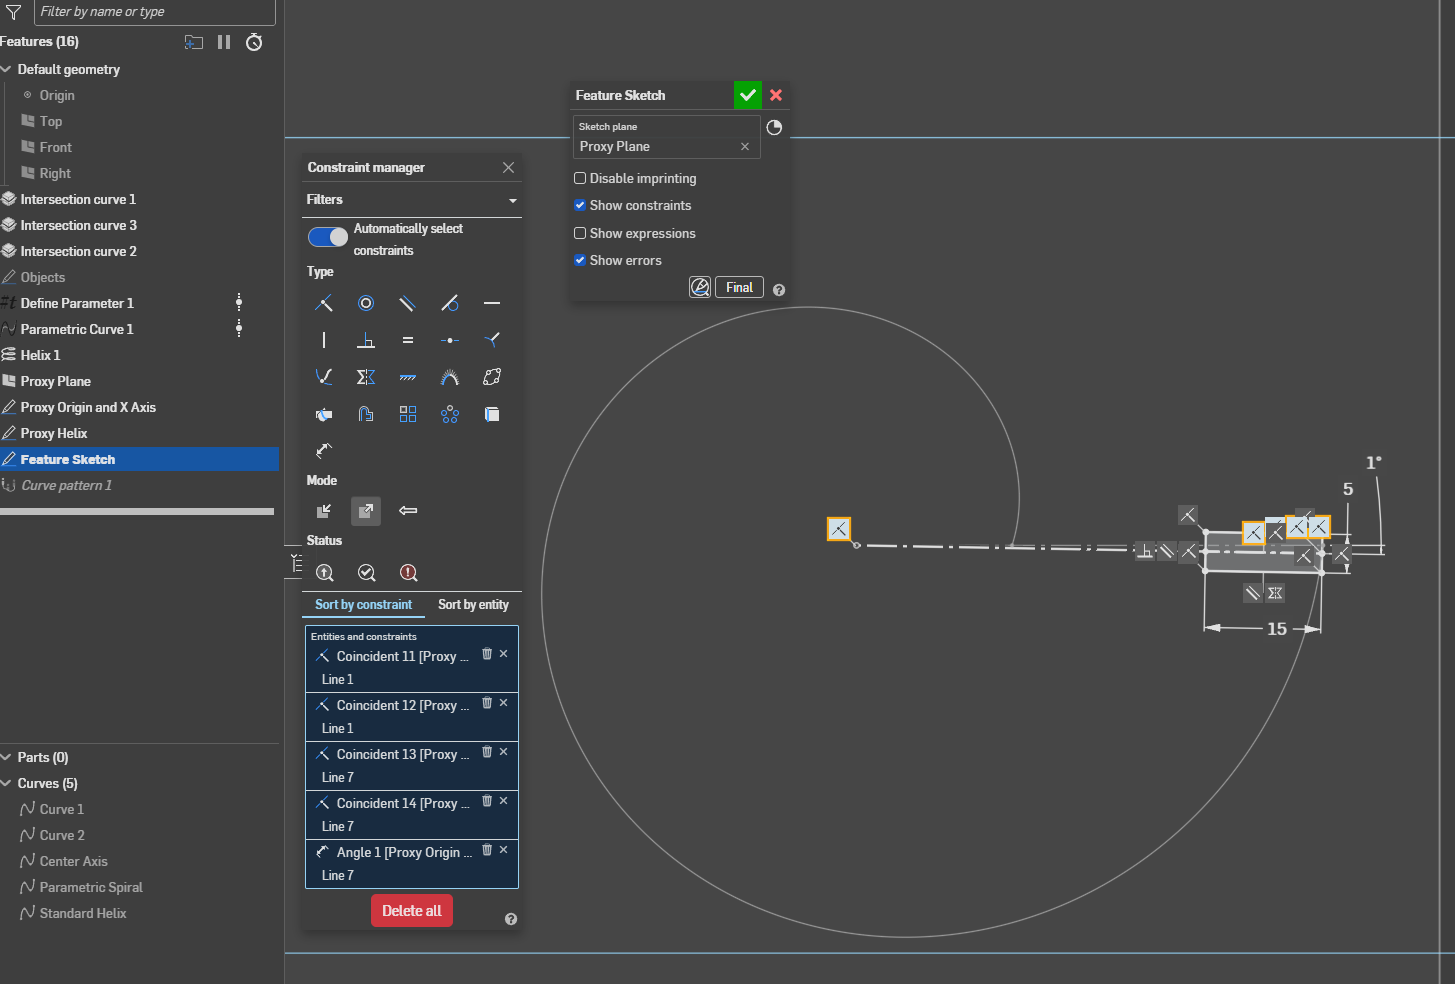Click the Sketch plane Proxy Plane field

click(667, 137)
